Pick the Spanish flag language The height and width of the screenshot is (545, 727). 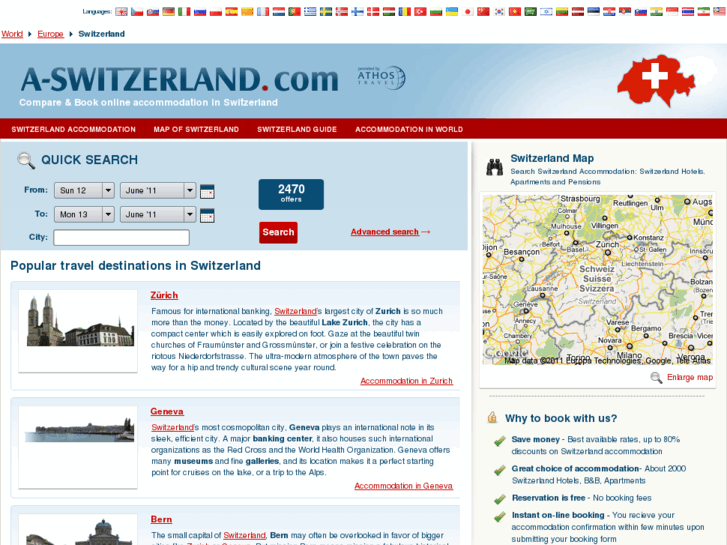click(x=232, y=12)
